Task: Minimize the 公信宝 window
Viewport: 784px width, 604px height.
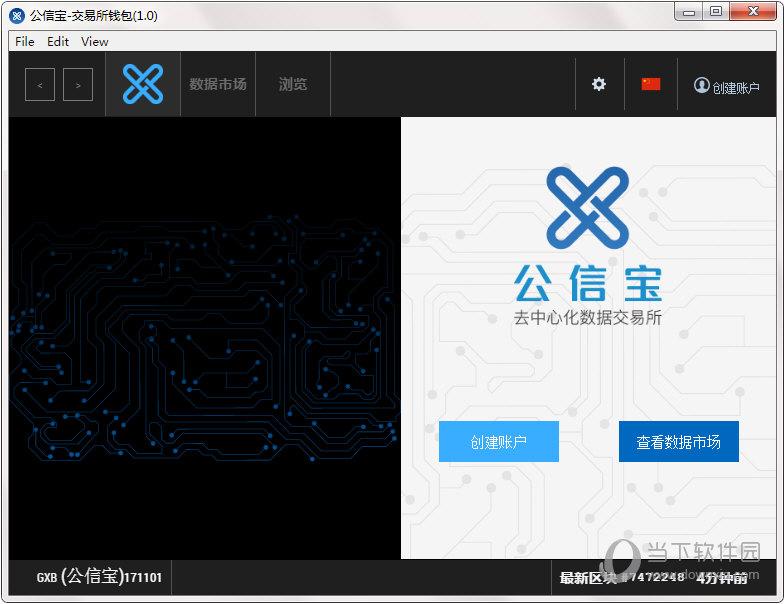Action: coord(688,12)
